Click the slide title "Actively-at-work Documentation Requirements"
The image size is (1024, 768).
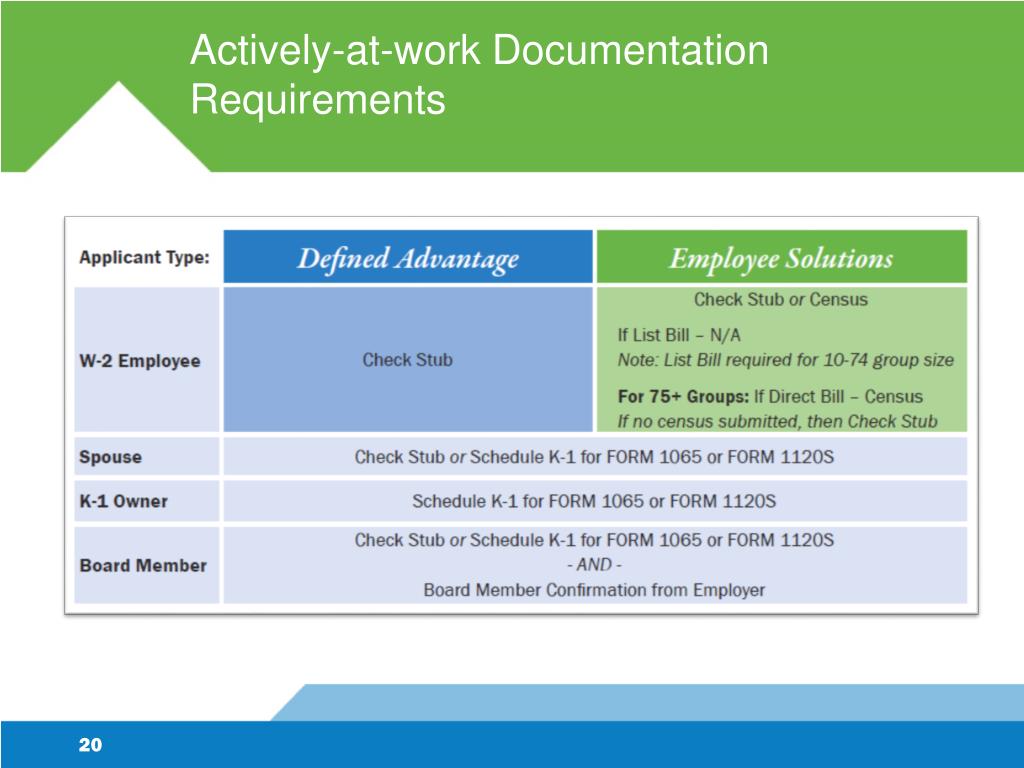[479, 74]
